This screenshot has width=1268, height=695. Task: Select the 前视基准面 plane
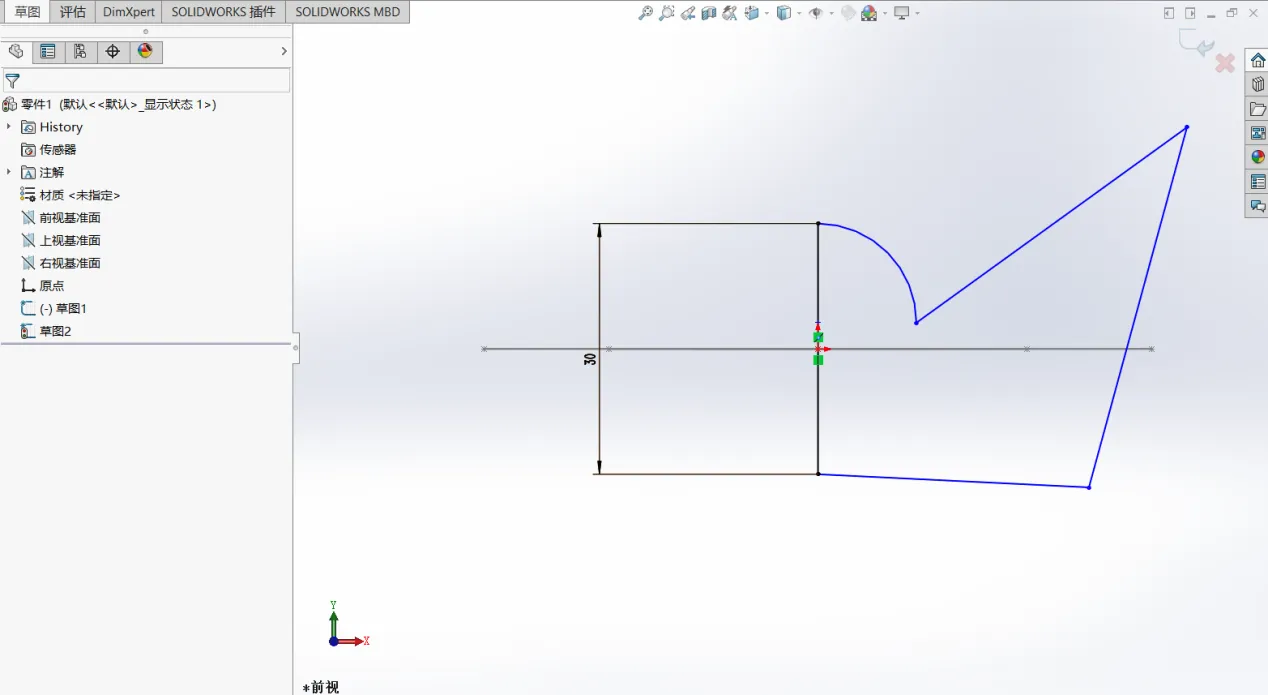pos(60,218)
